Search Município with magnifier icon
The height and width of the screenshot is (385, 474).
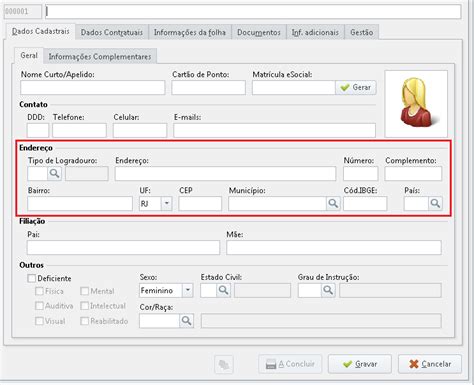(333, 203)
